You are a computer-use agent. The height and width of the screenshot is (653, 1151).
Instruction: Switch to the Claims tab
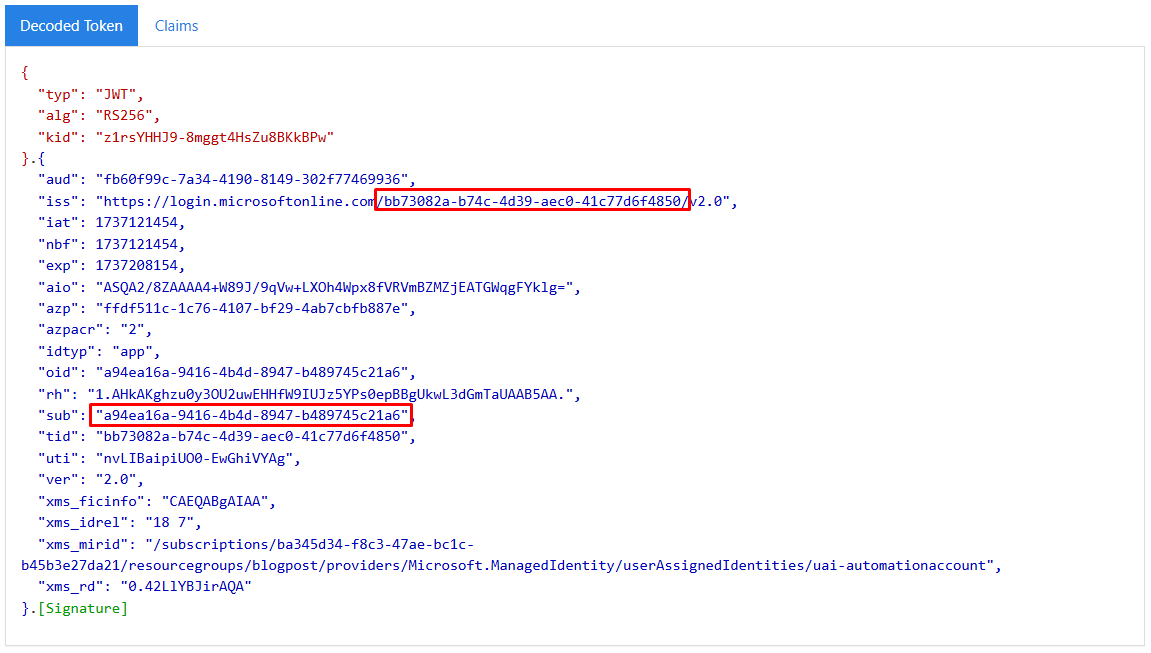point(176,26)
